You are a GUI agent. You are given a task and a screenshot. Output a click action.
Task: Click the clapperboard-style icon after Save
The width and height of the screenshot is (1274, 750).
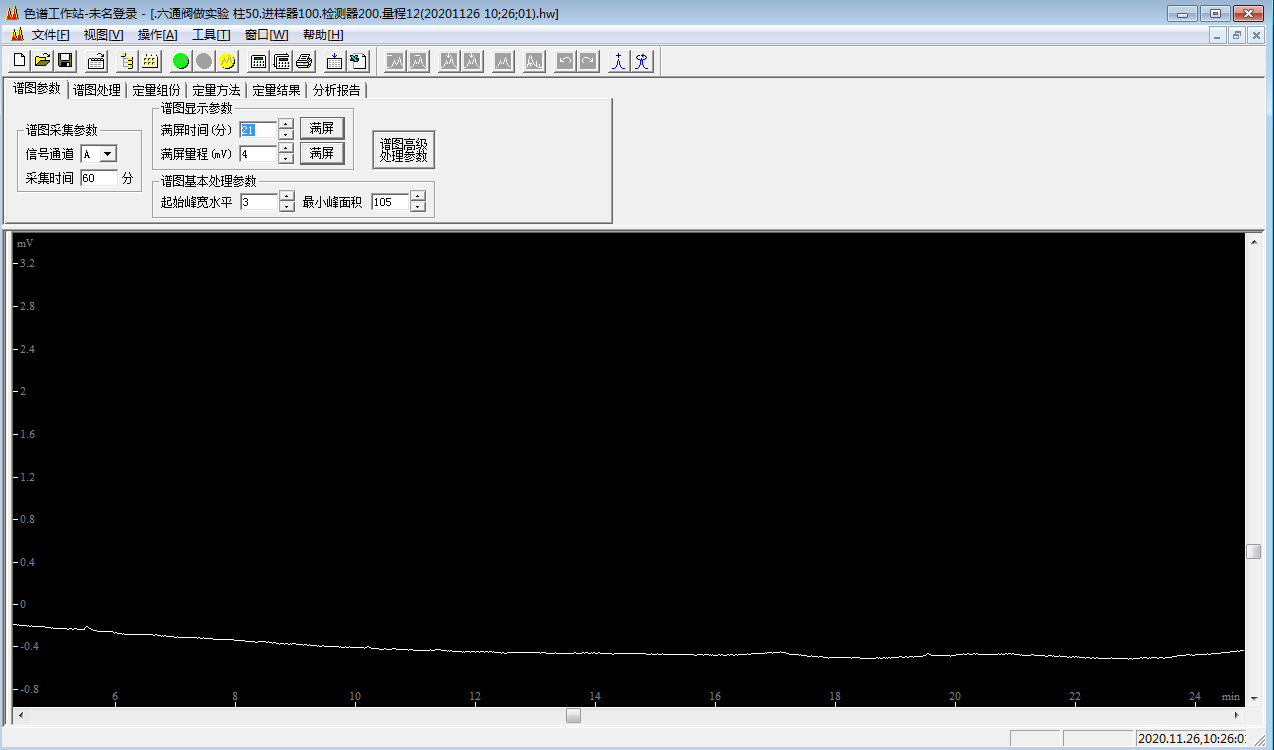pyautogui.click(x=96, y=61)
